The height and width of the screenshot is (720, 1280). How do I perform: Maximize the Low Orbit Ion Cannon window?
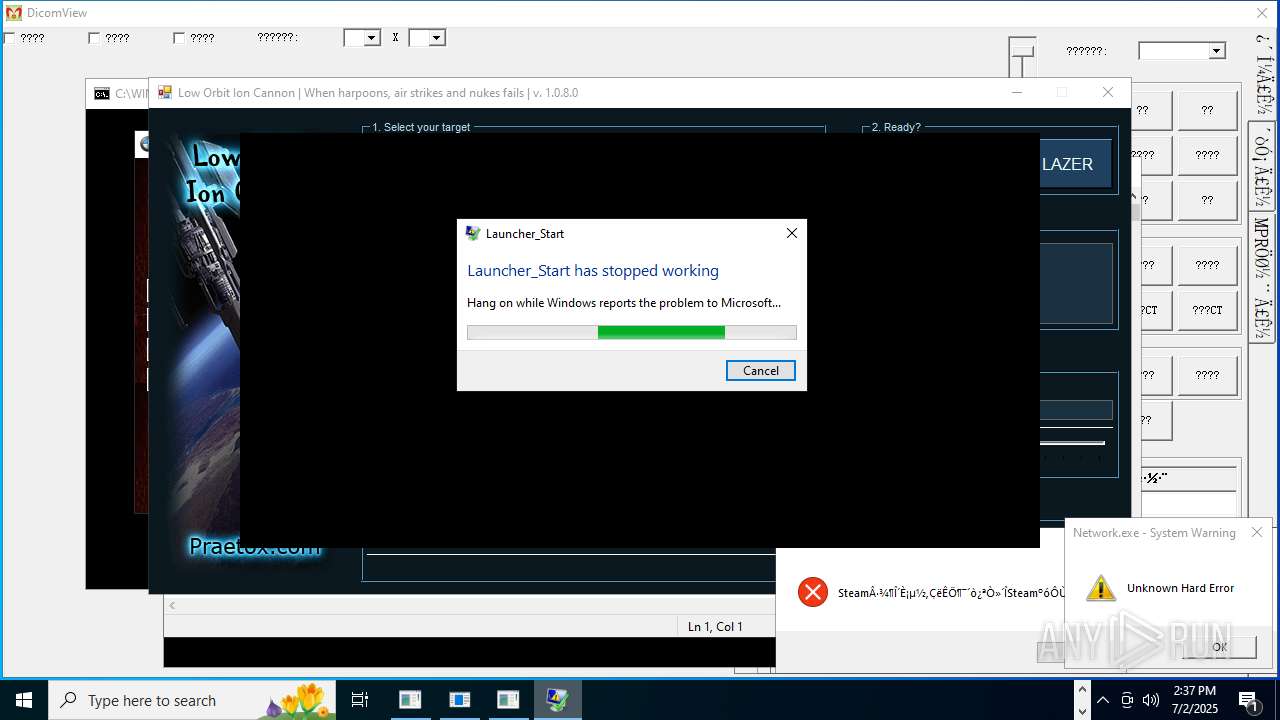click(x=1062, y=92)
